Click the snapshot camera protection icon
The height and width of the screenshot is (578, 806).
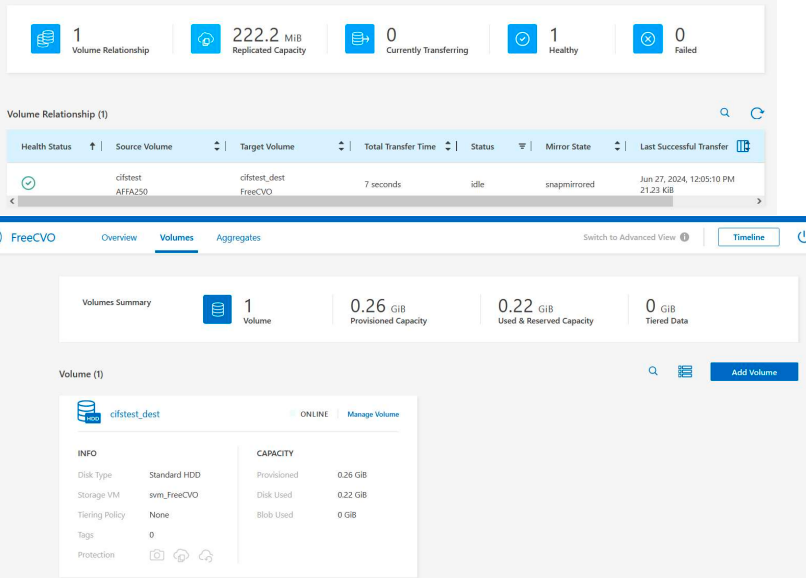[157, 555]
